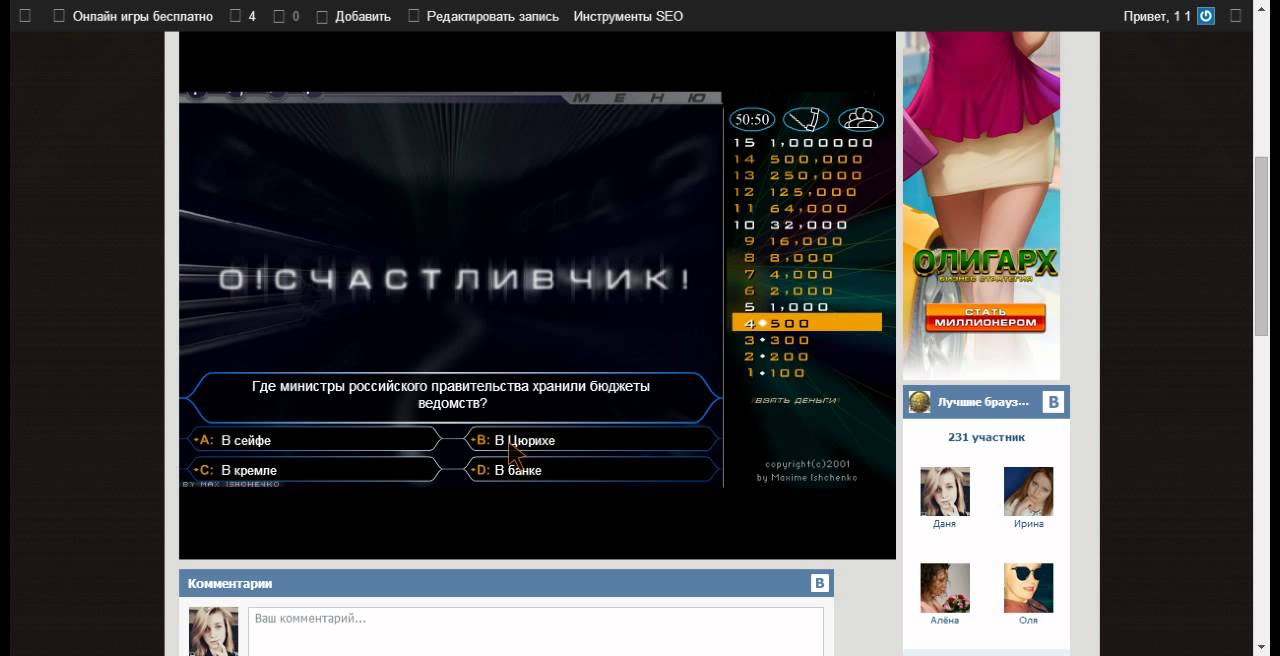Open Ирина's profile photo
This screenshot has height=656, width=1280.
click(x=1028, y=491)
